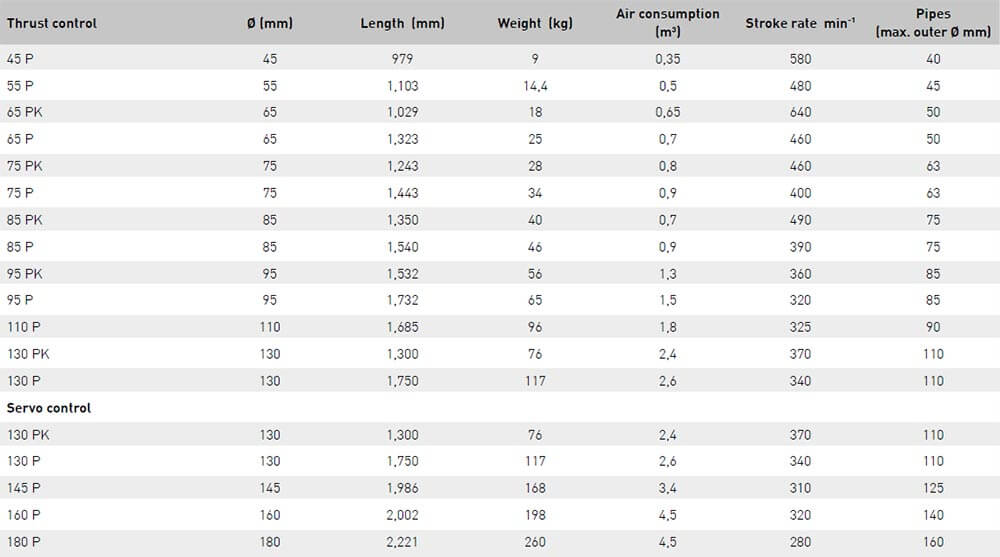Image resolution: width=1000 pixels, height=557 pixels.
Task: Select the Servo control section heading
Action: point(49,408)
